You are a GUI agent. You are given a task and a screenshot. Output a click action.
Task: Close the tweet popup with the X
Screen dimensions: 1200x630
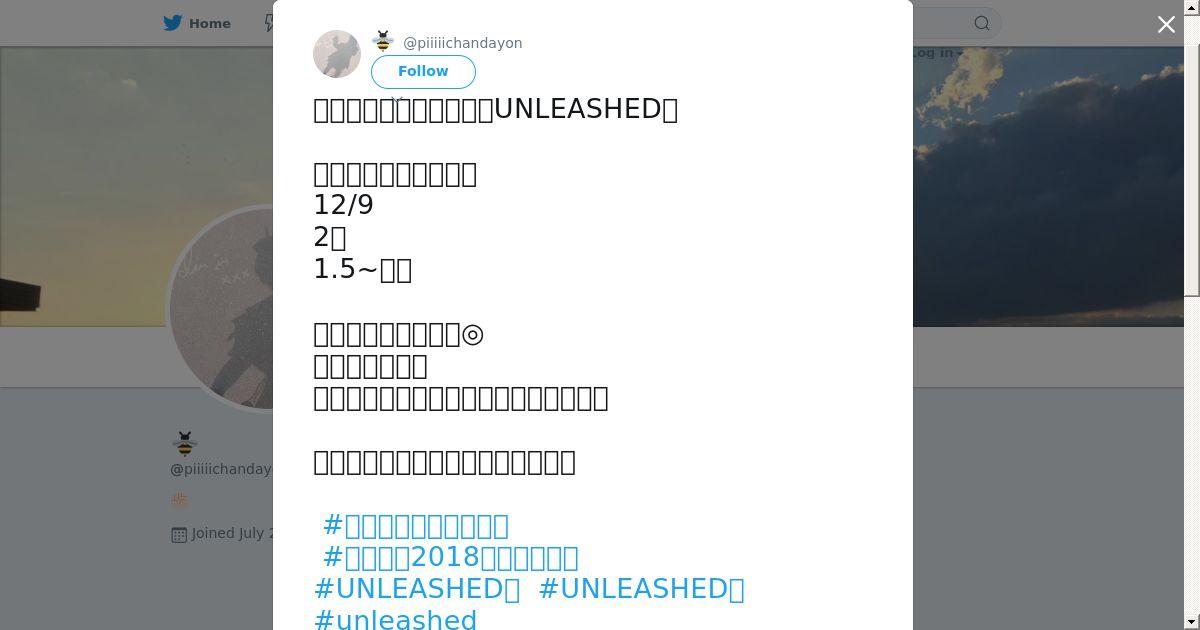tap(1166, 25)
